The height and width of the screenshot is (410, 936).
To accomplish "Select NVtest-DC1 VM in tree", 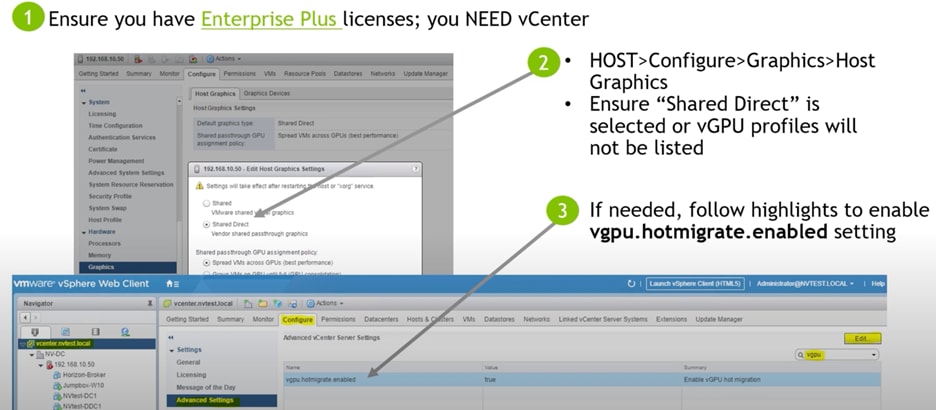I will 80,396.
